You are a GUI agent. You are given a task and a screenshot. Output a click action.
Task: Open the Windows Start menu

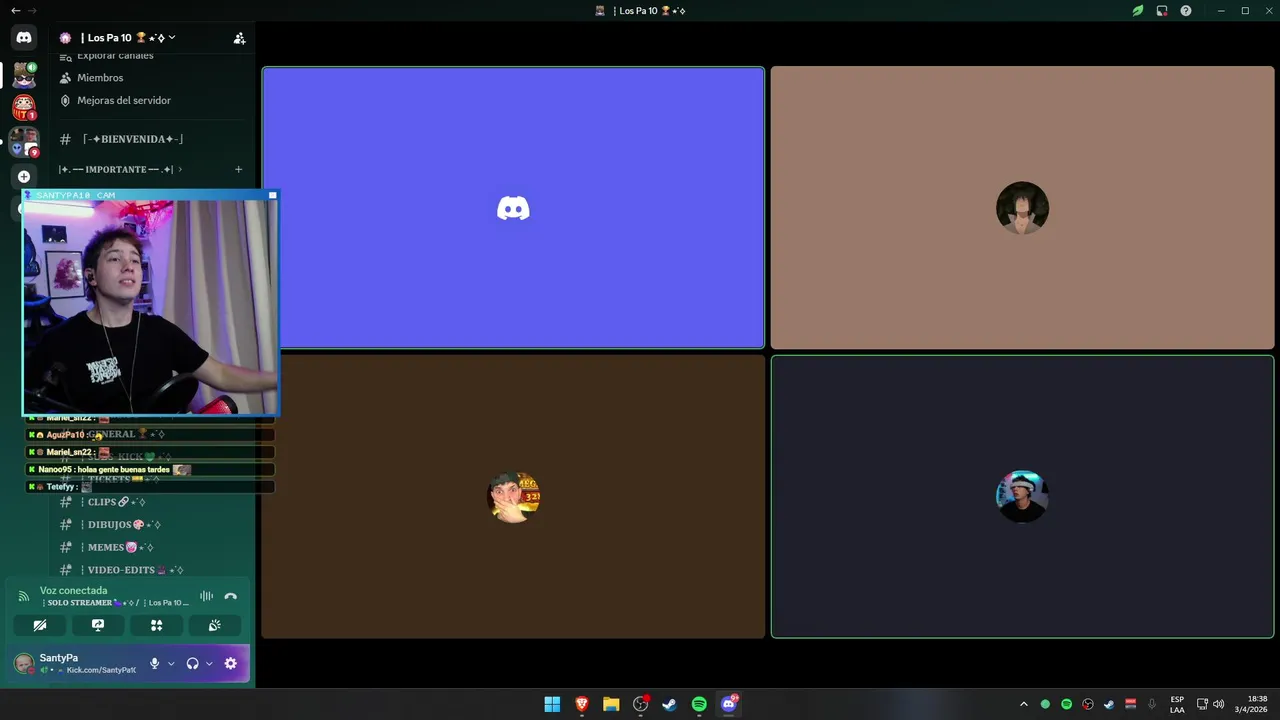click(552, 704)
